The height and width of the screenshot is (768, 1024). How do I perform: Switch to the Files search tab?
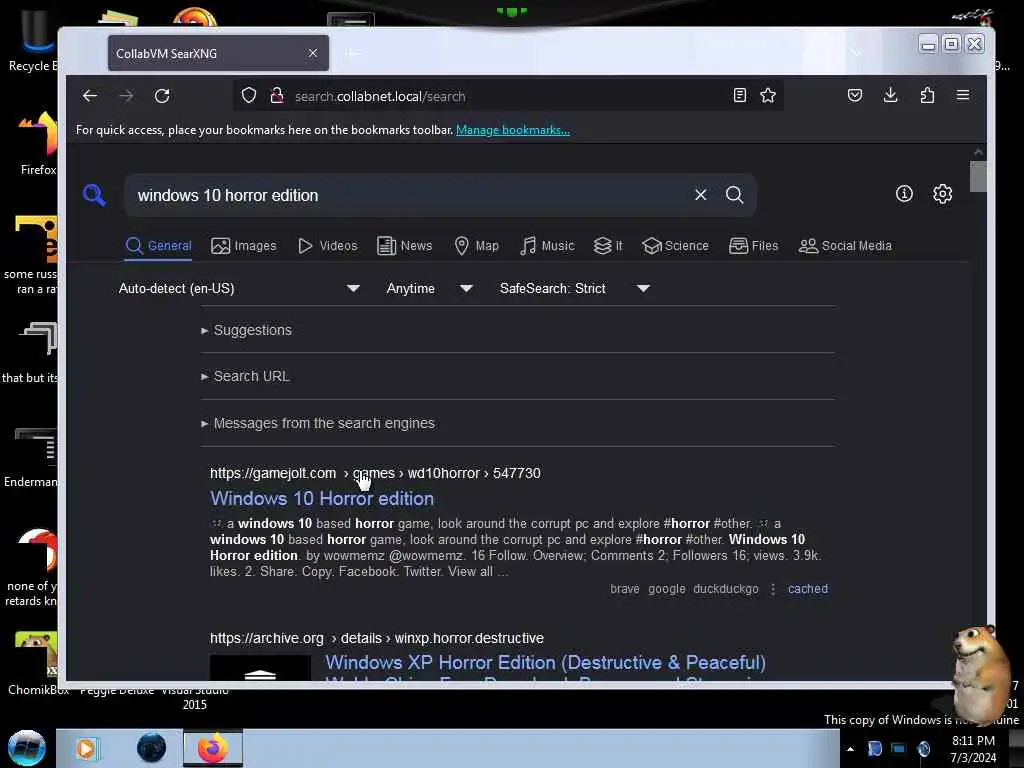(x=753, y=246)
